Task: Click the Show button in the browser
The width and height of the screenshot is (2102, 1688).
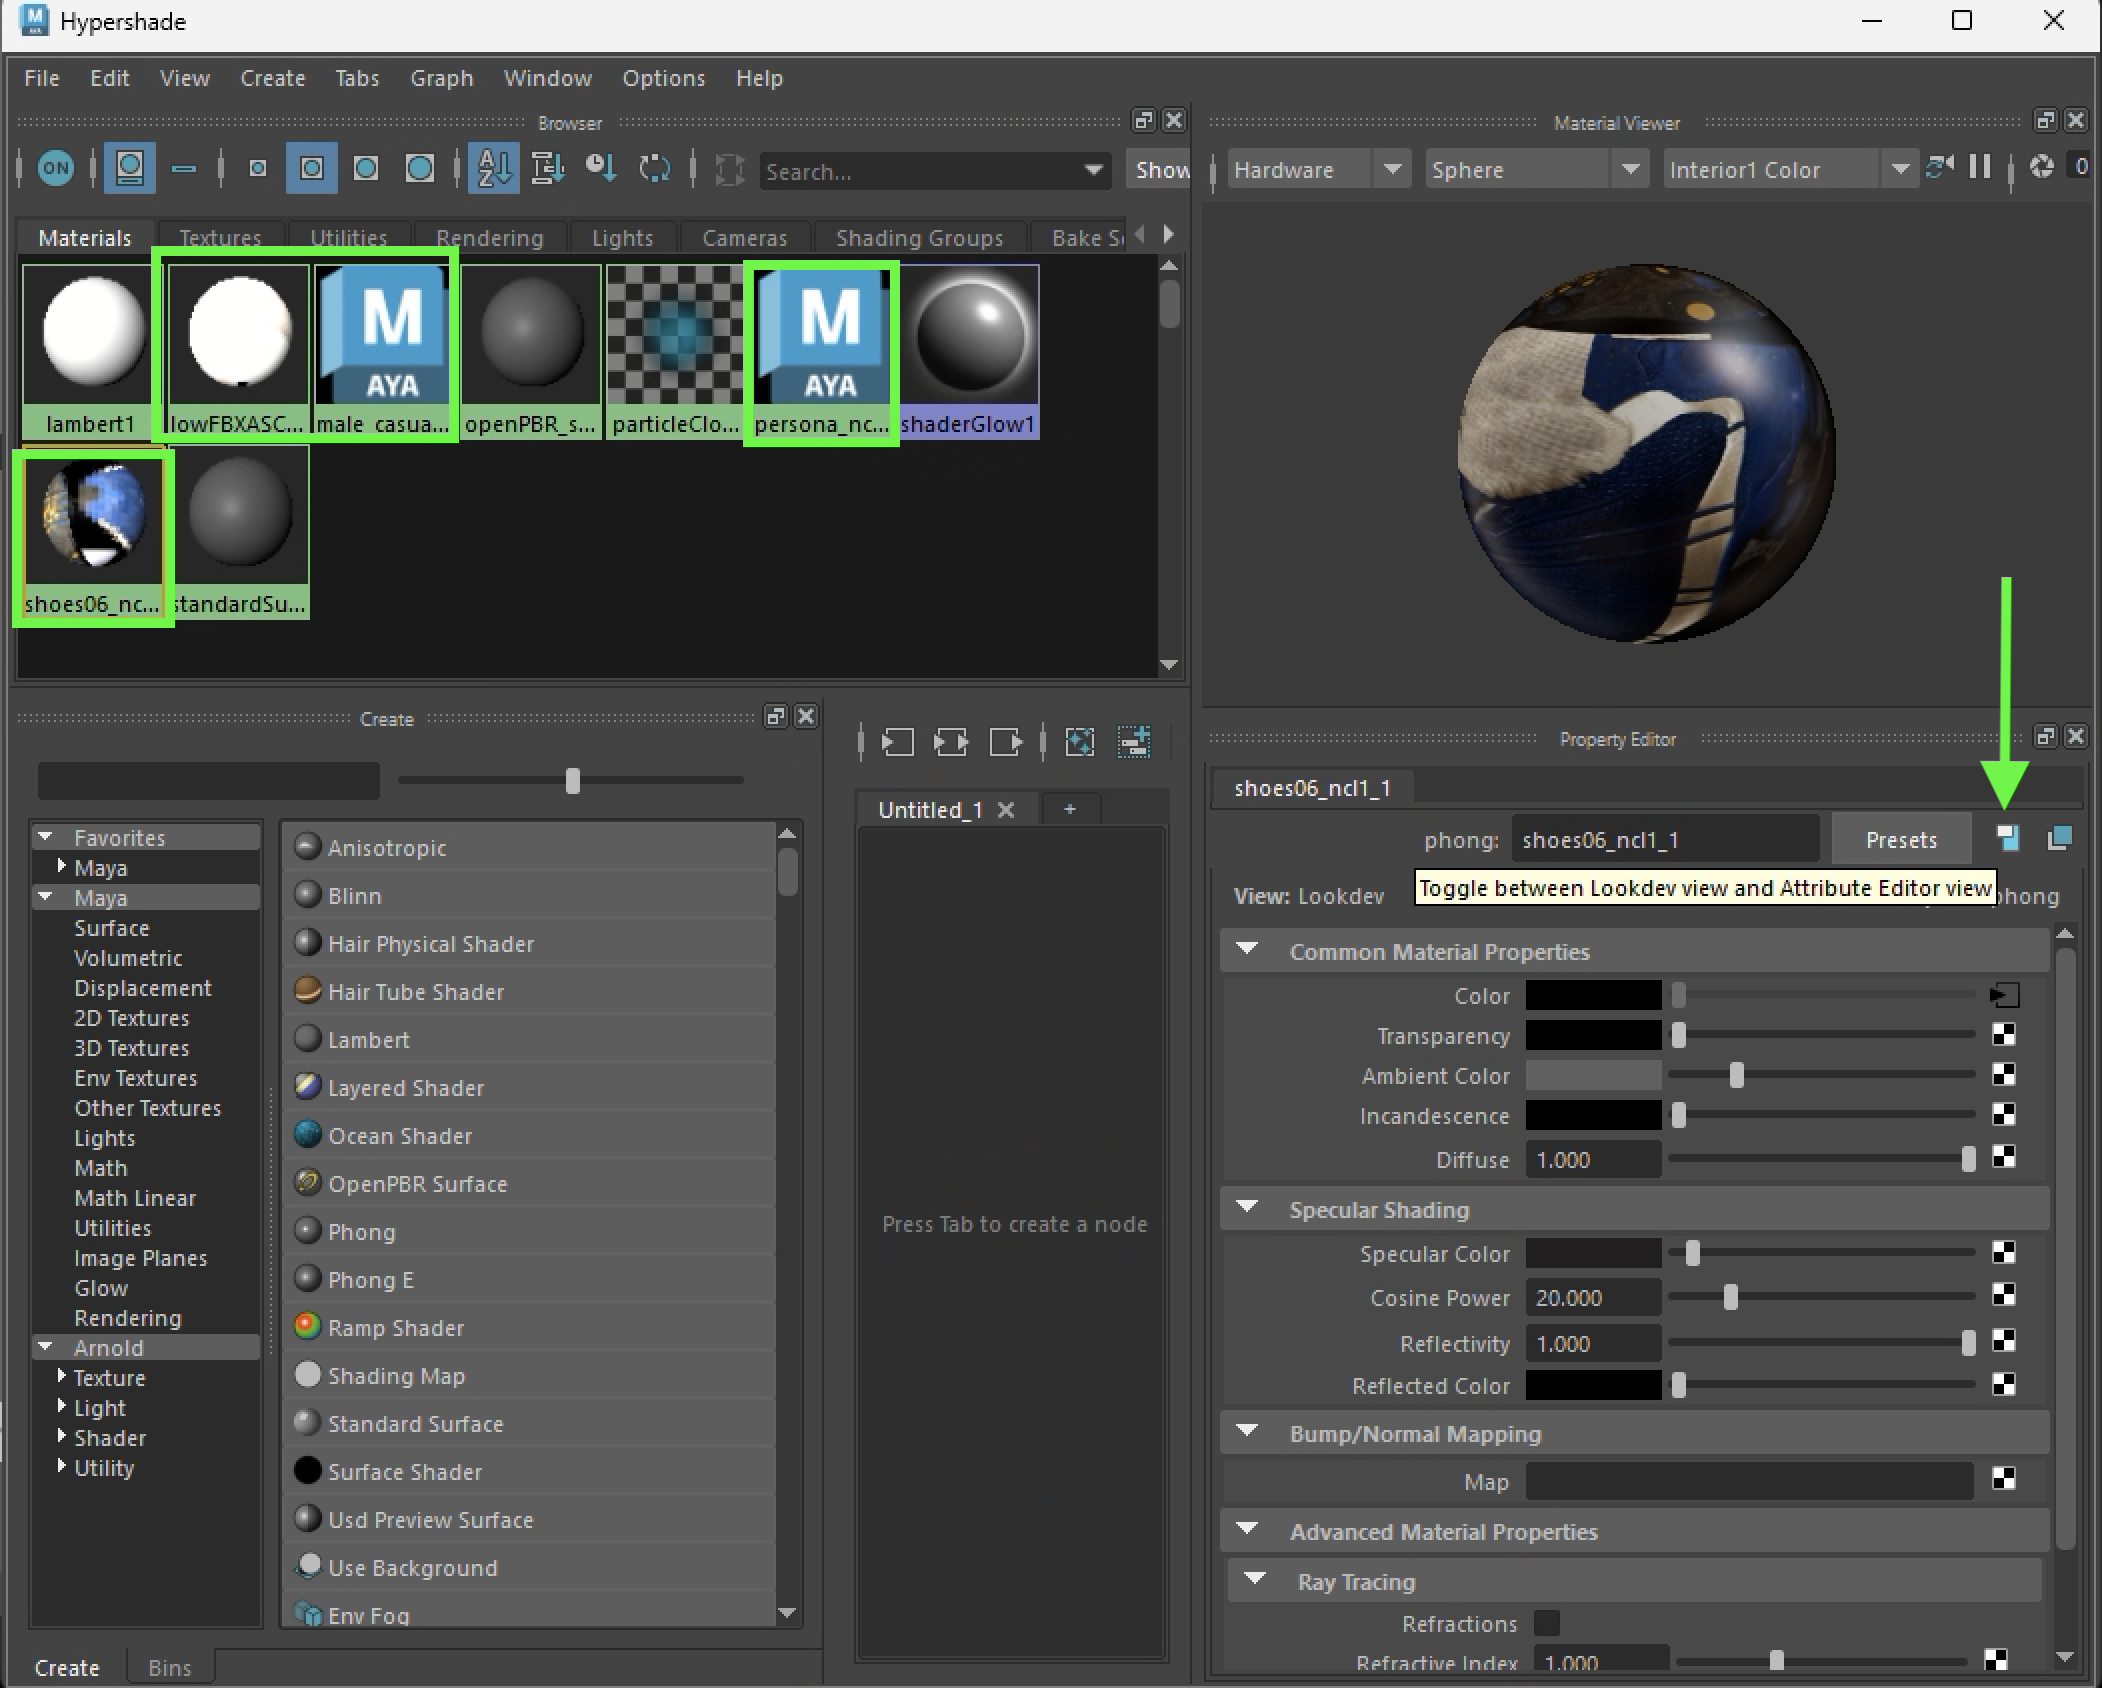Action: pyautogui.click(x=1160, y=170)
